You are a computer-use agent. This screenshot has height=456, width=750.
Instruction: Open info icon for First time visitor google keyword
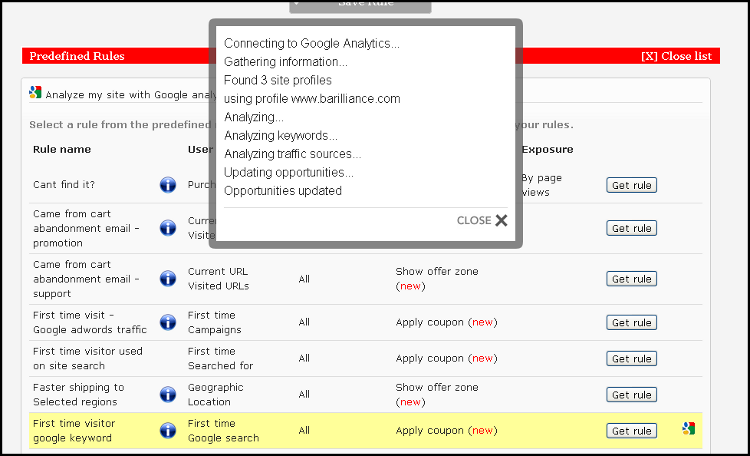(x=167, y=431)
